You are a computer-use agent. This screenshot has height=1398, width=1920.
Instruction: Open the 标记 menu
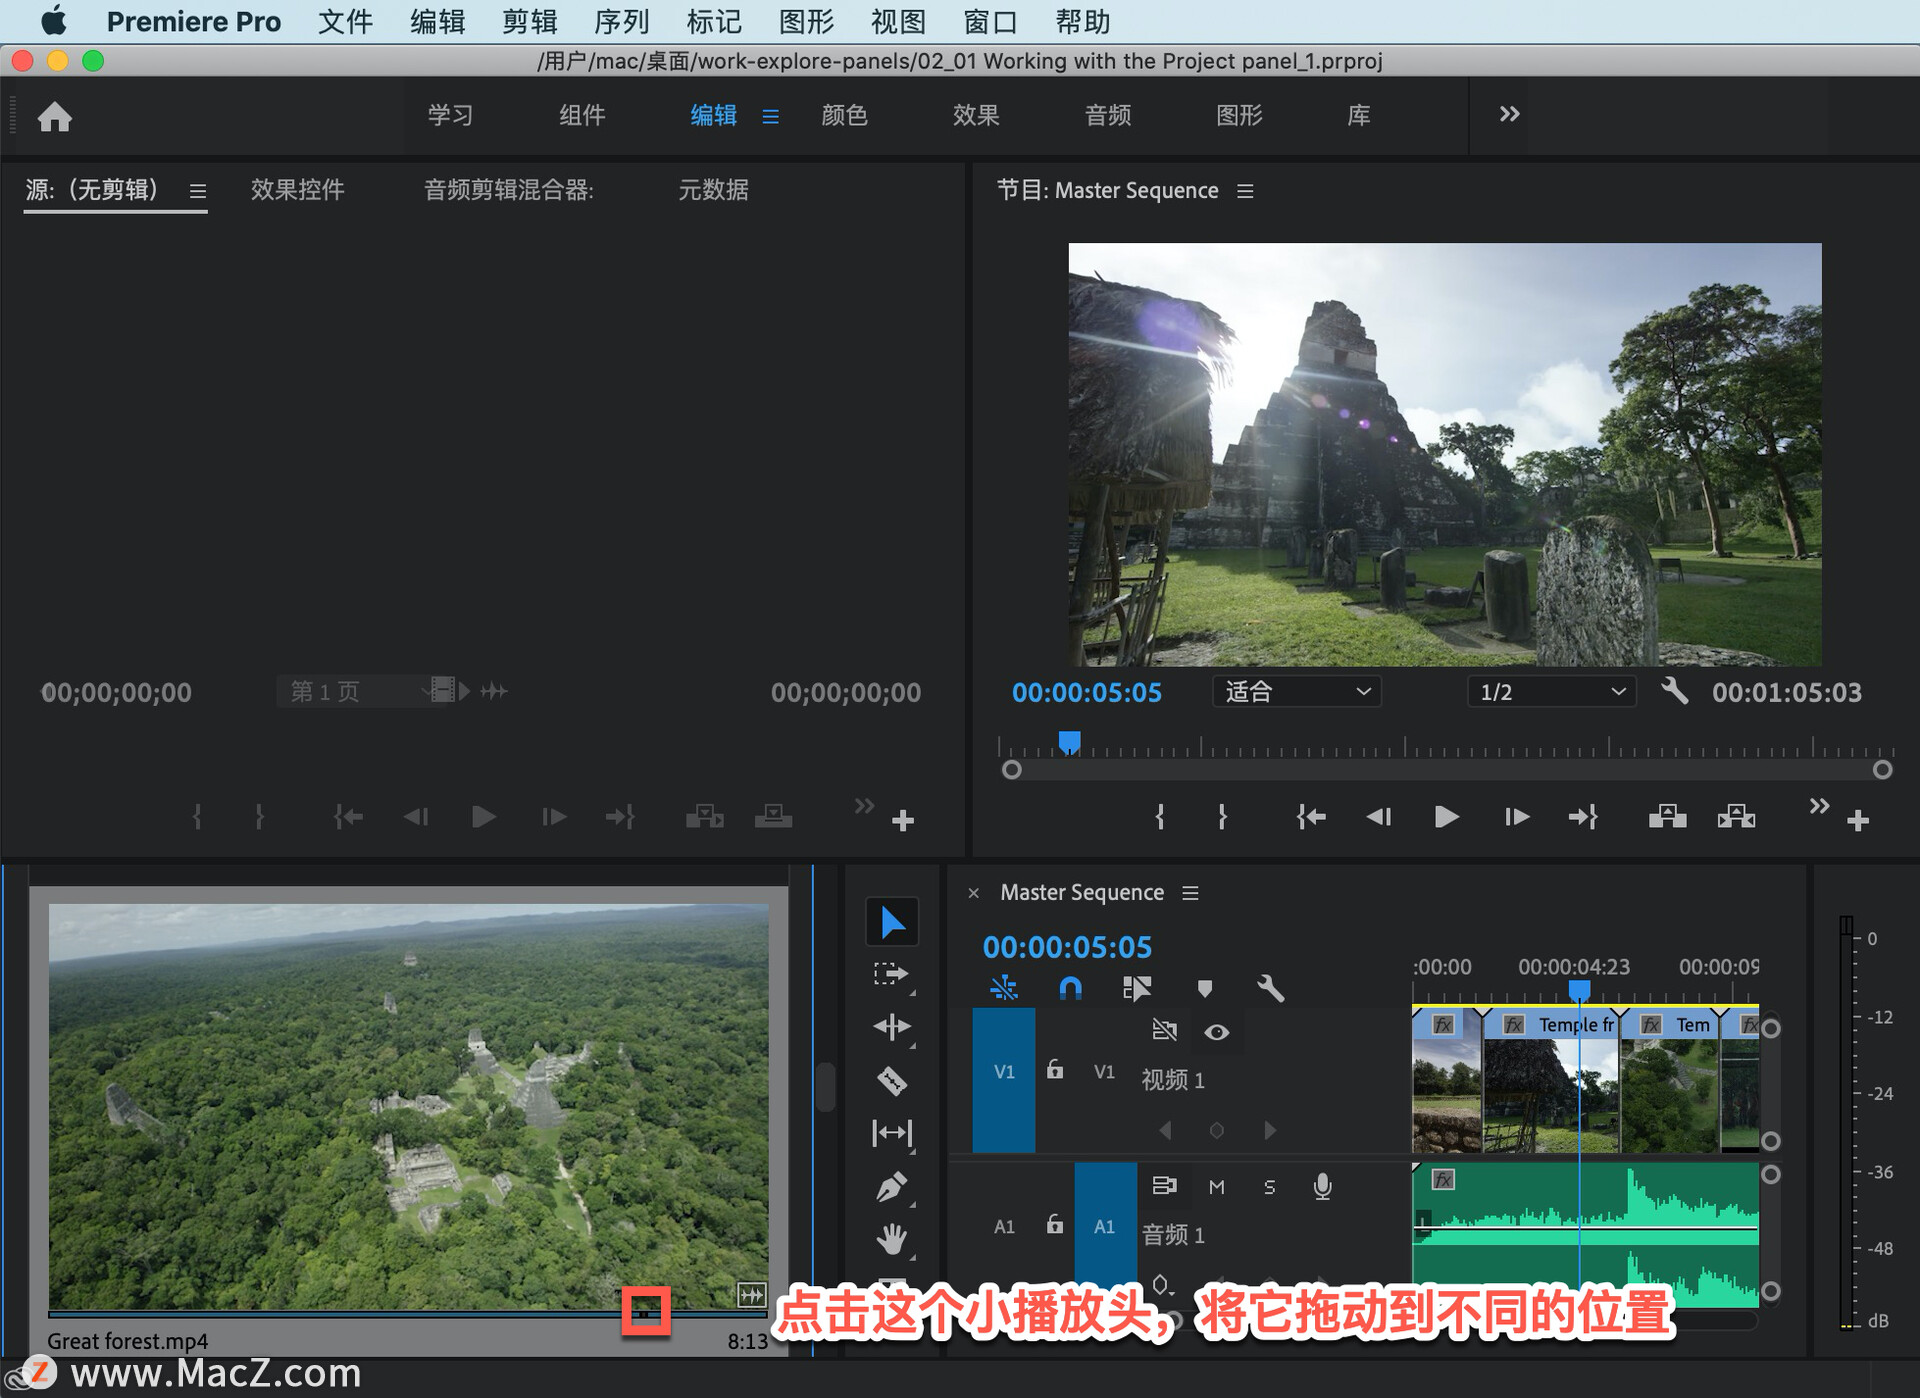pyautogui.click(x=714, y=21)
